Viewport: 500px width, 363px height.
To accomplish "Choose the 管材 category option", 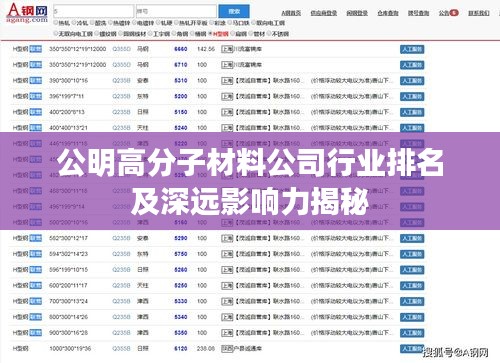I will click(257, 34).
